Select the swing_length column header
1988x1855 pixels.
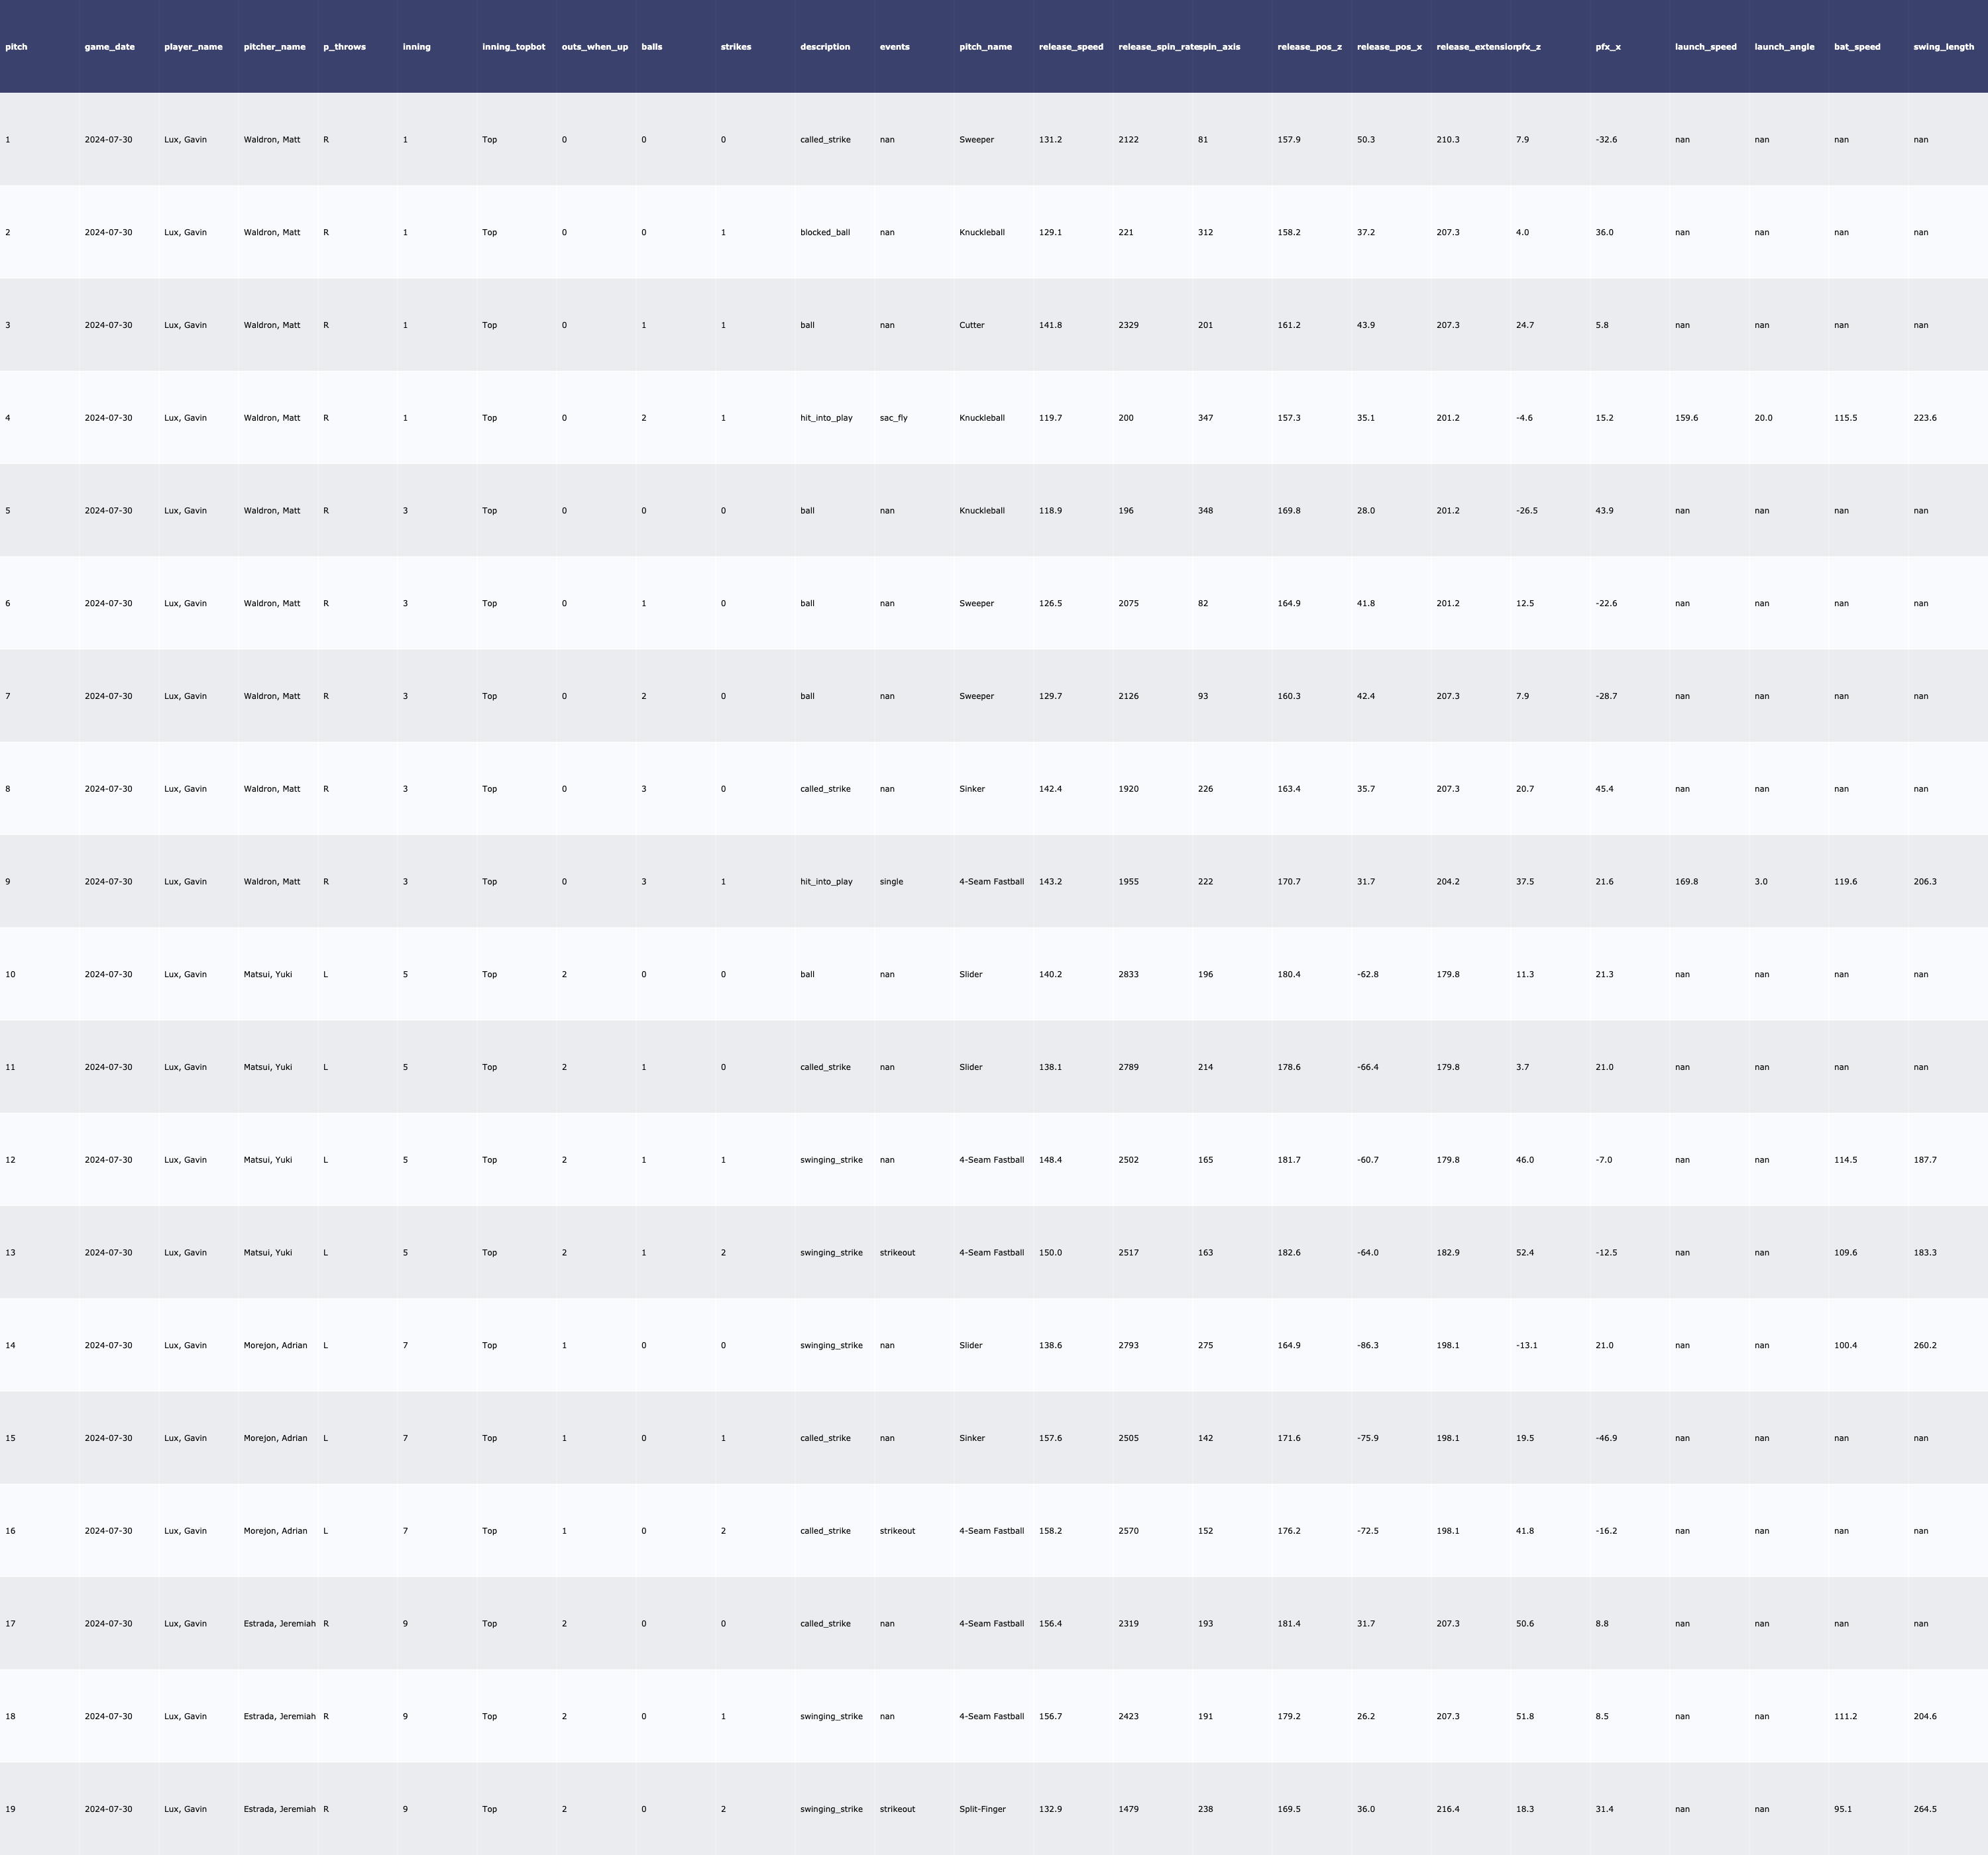[x=1943, y=47]
